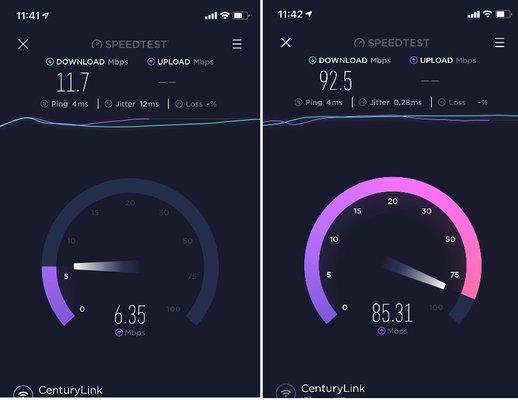Tap the Jitter icon showing 12ms

(x=109, y=104)
